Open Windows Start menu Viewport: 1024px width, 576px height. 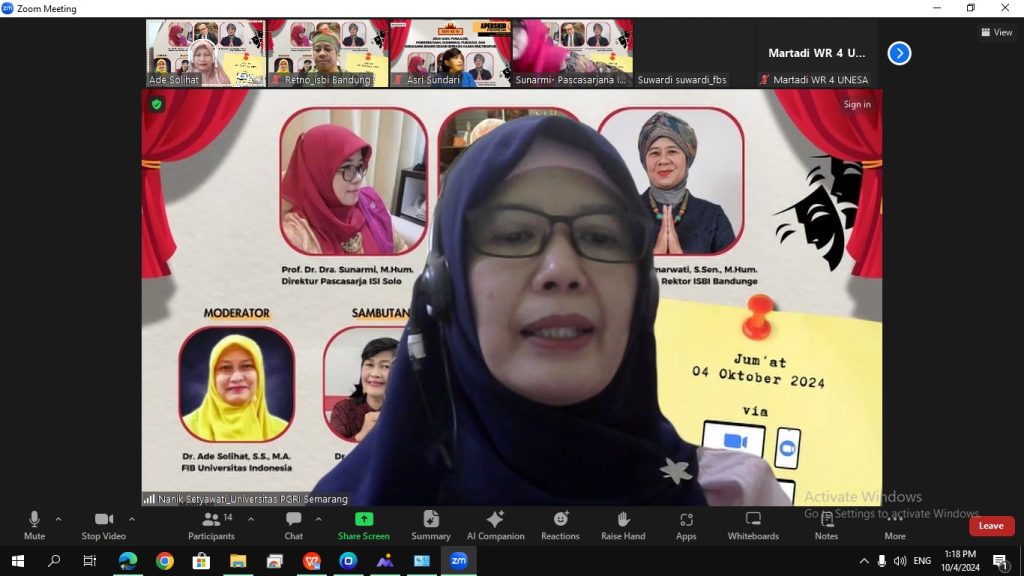18,561
